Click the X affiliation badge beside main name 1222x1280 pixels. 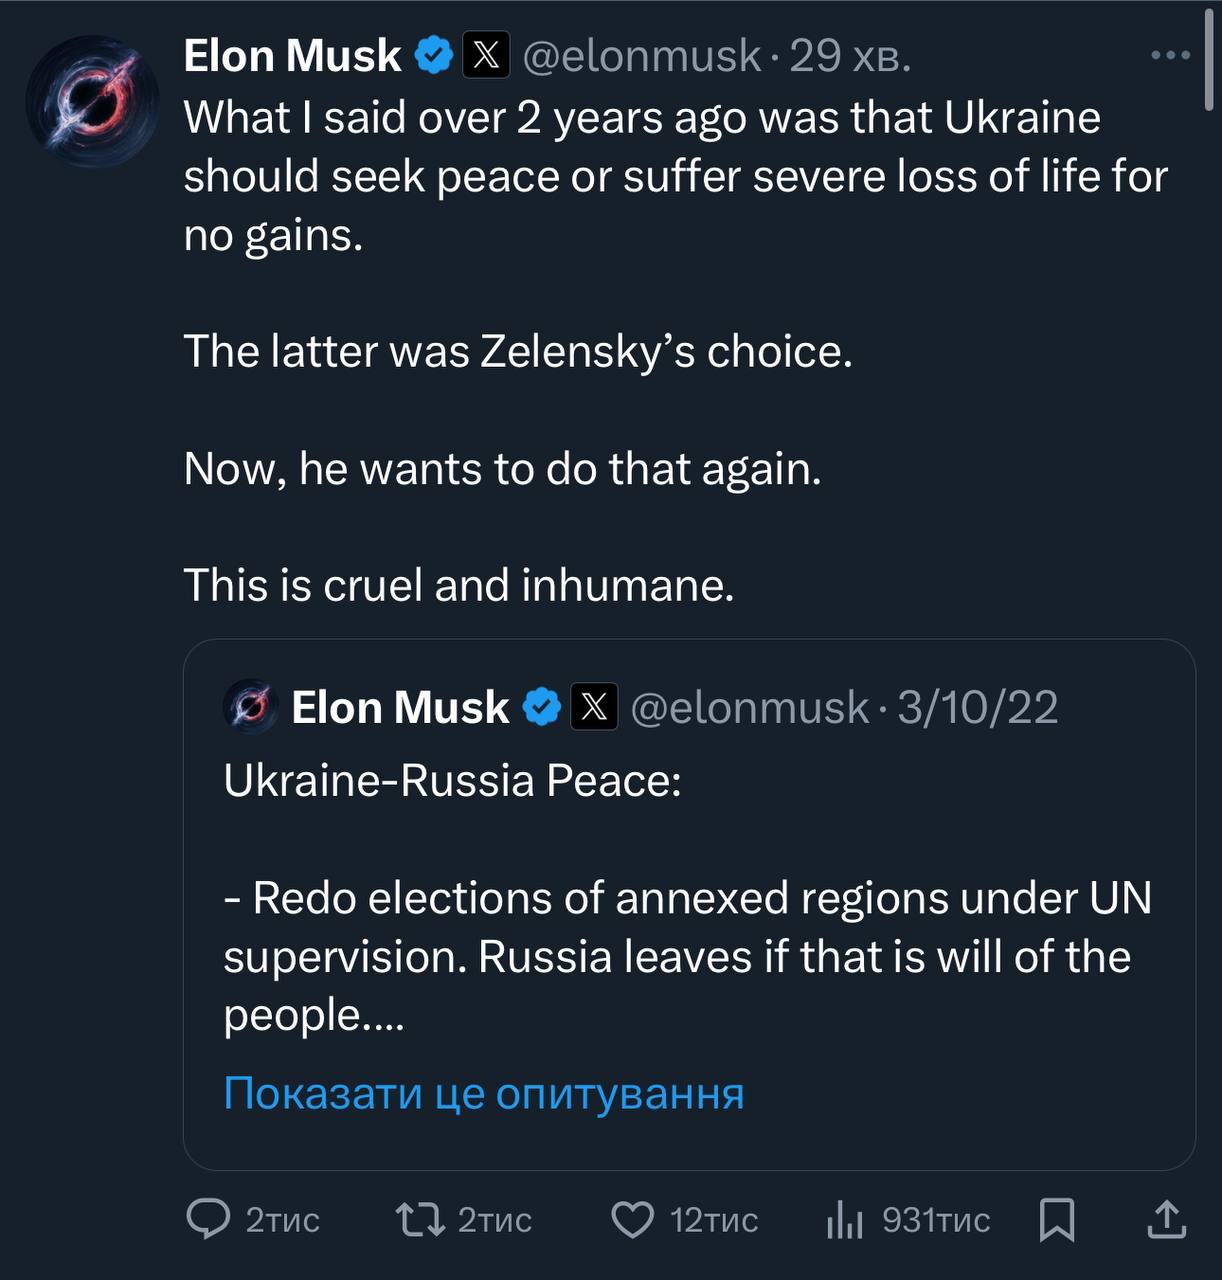(486, 55)
